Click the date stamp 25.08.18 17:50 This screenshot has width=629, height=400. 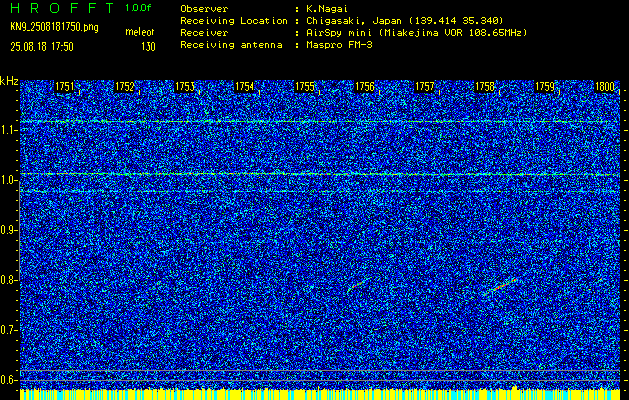[x=42, y=47]
